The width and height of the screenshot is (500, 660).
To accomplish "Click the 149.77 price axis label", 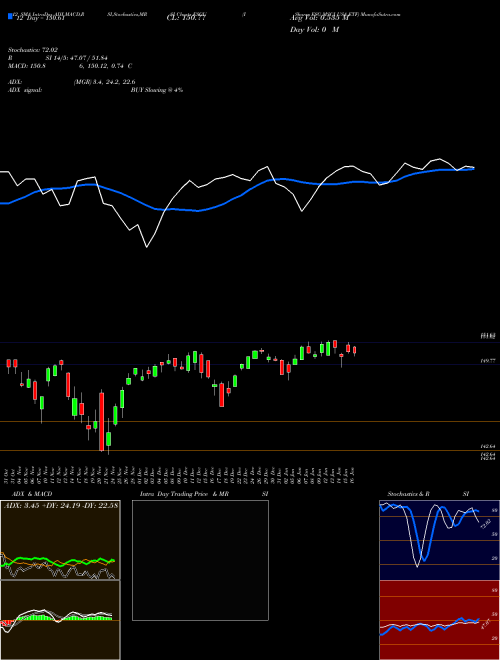I will coord(488,361).
